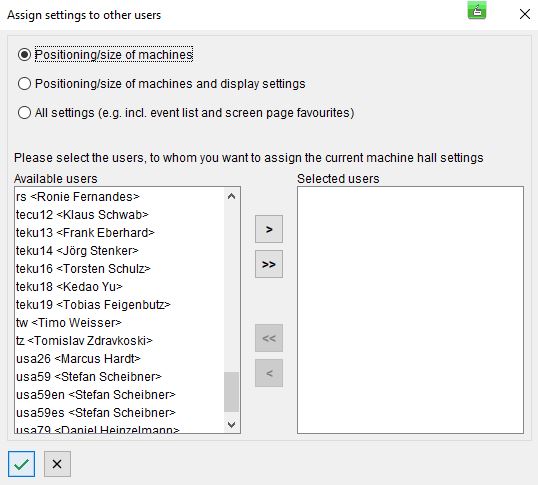Enable All settings radio option
This screenshot has height=485, width=538.
[24, 113]
